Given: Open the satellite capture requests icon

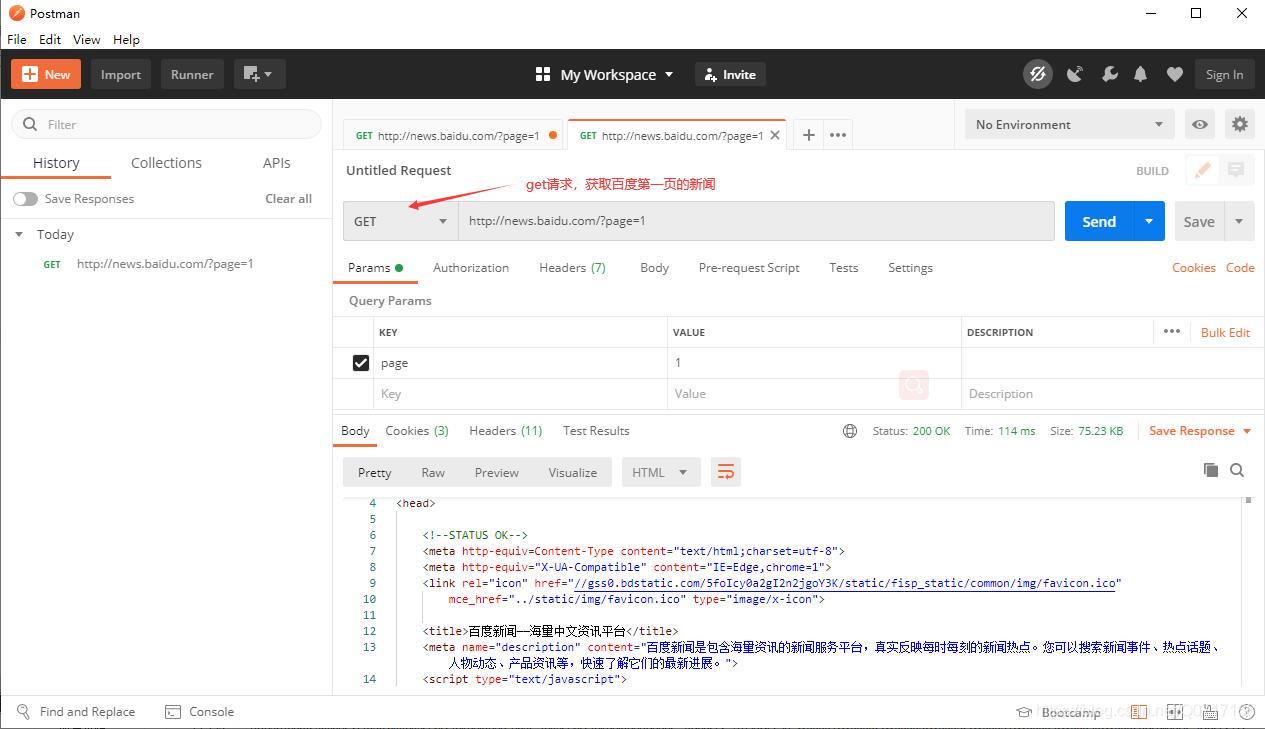Looking at the screenshot, I should 1075,74.
